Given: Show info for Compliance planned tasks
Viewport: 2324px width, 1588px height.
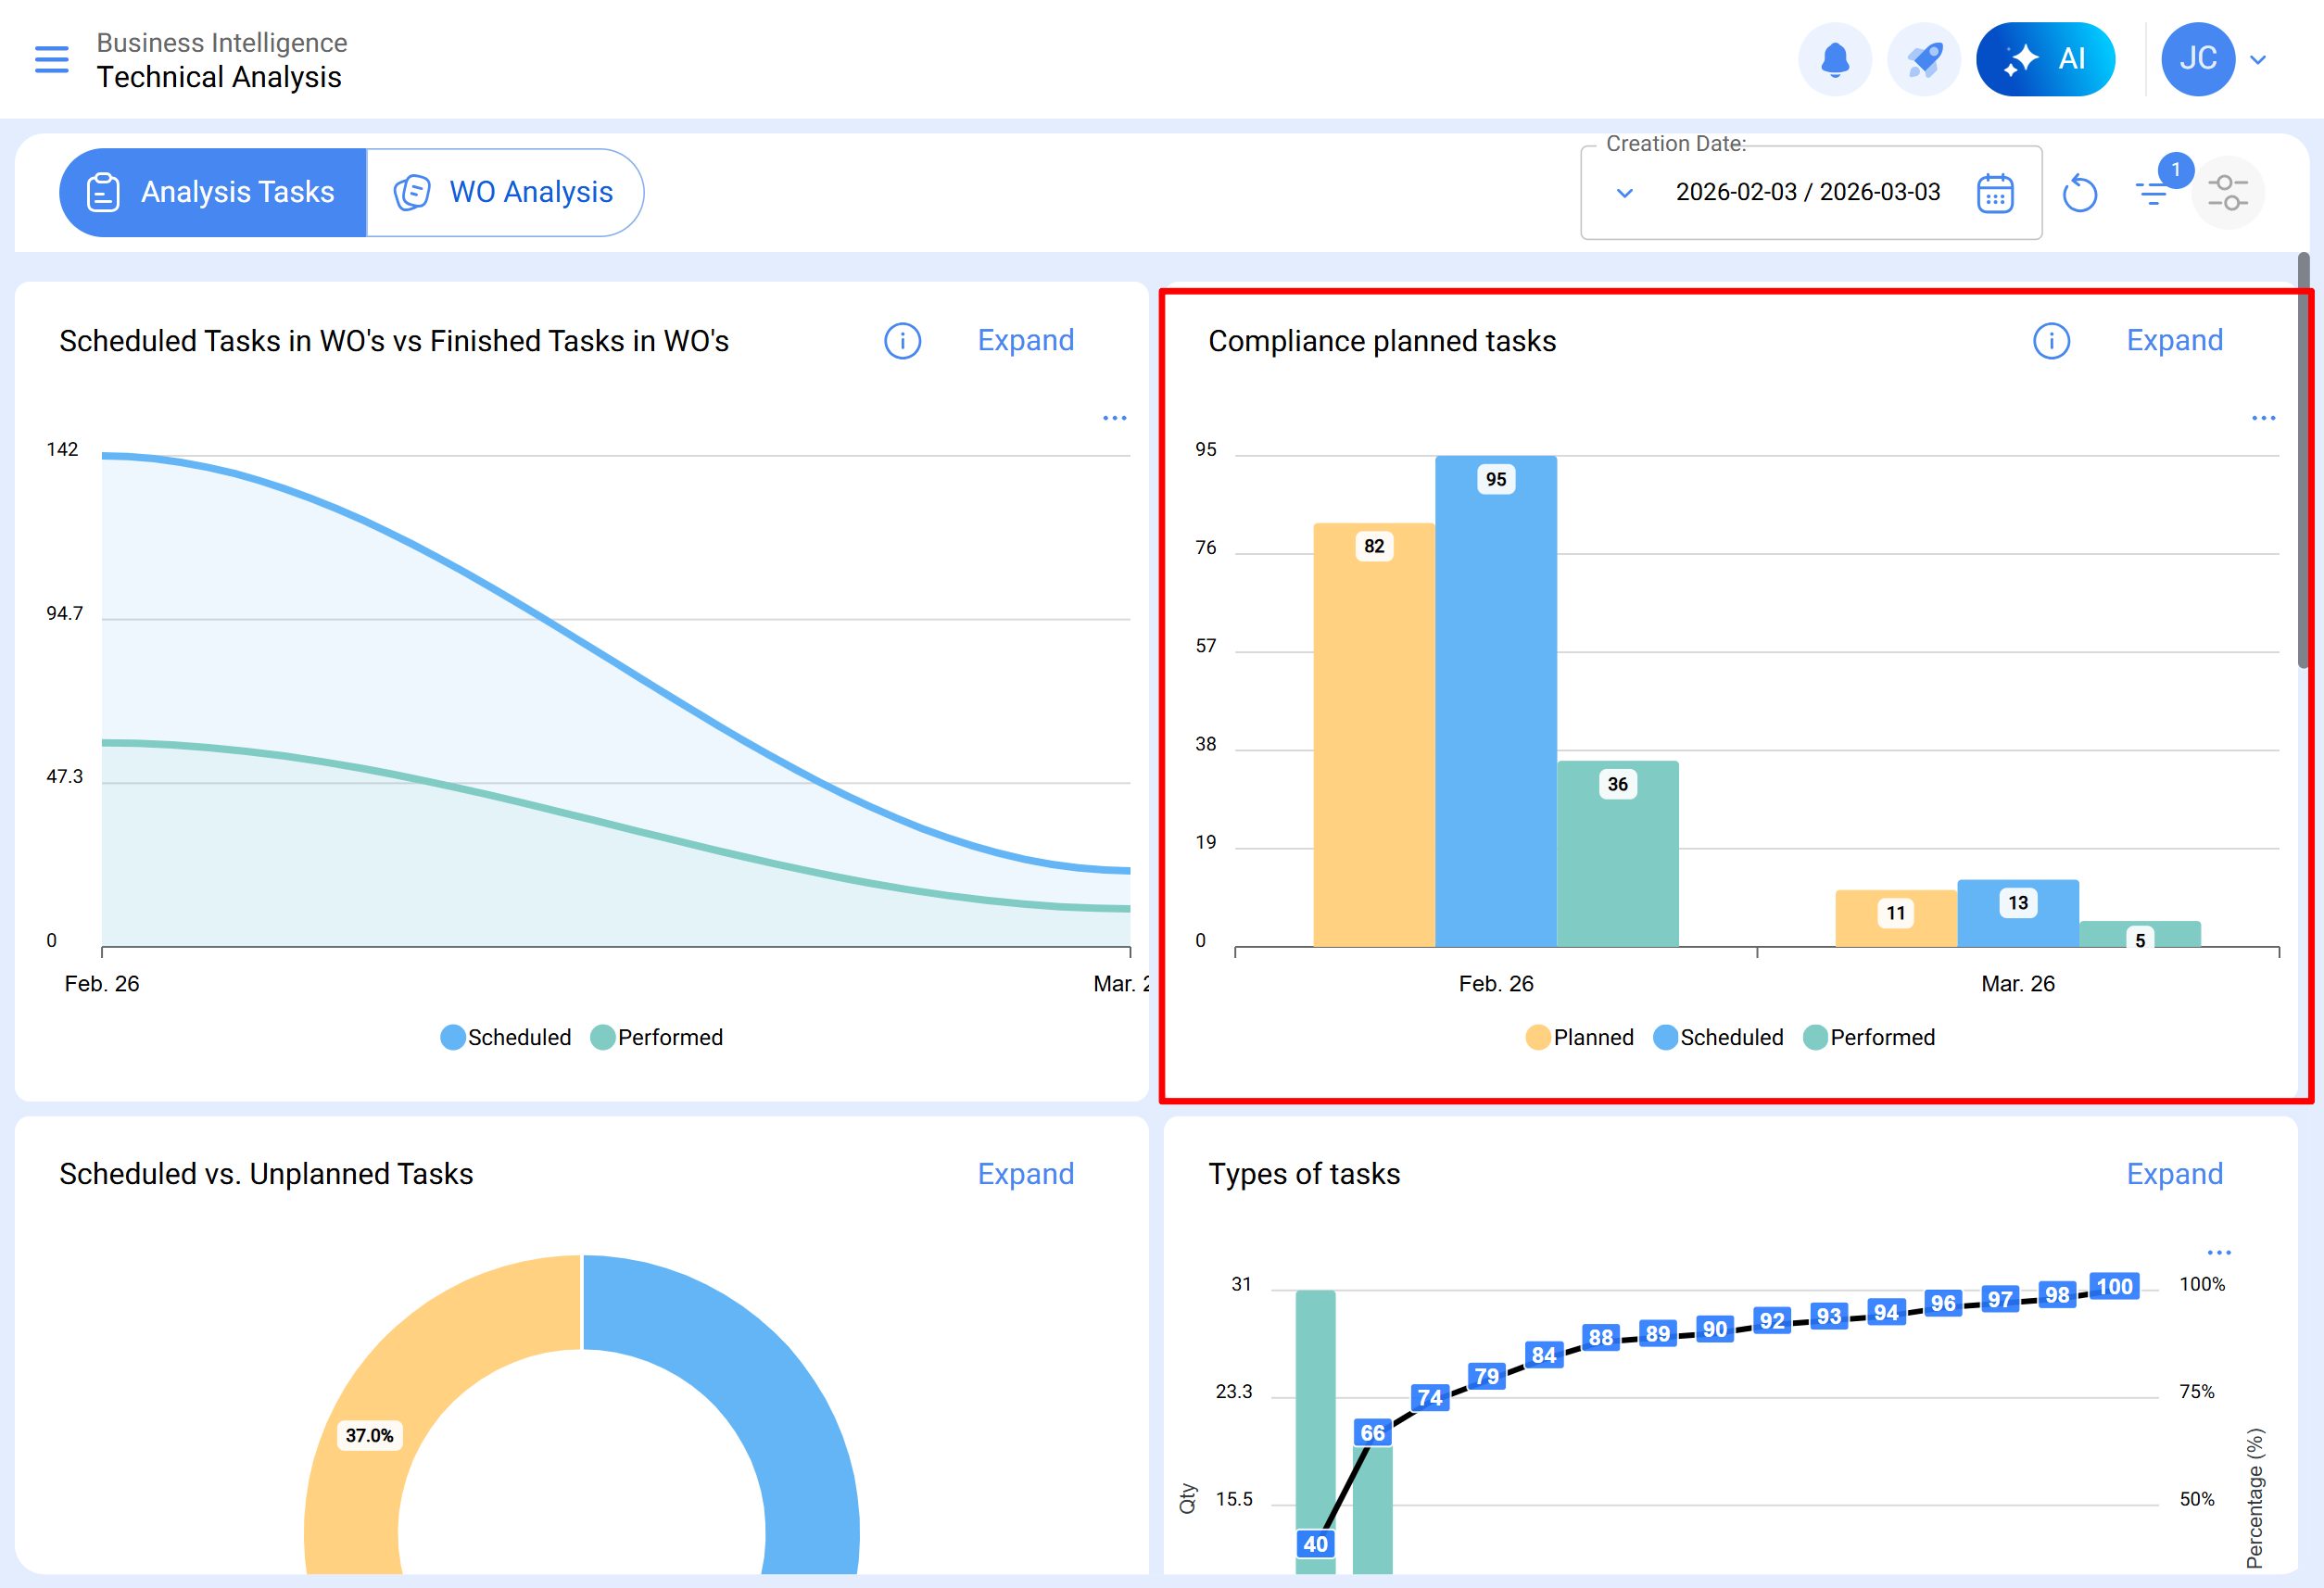Looking at the screenshot, I should coord(2050,341).
